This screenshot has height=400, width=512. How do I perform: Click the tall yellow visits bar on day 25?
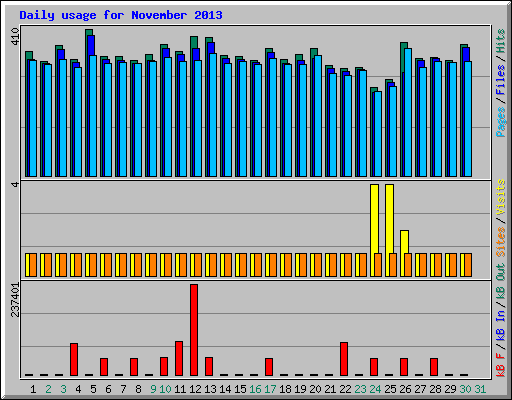point(388,219)
